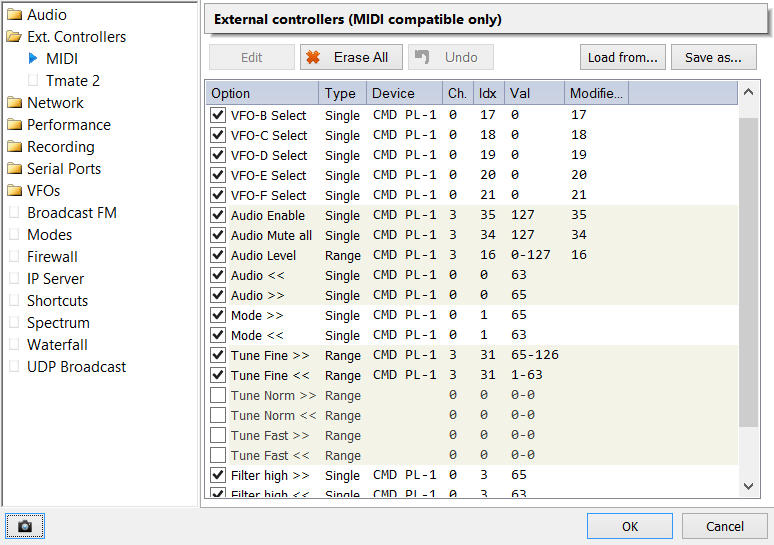The width and height of the screenshot is (774, 545).
Task: Click the blue arrow icon beside MIDI
Action: tap(33, 58)
